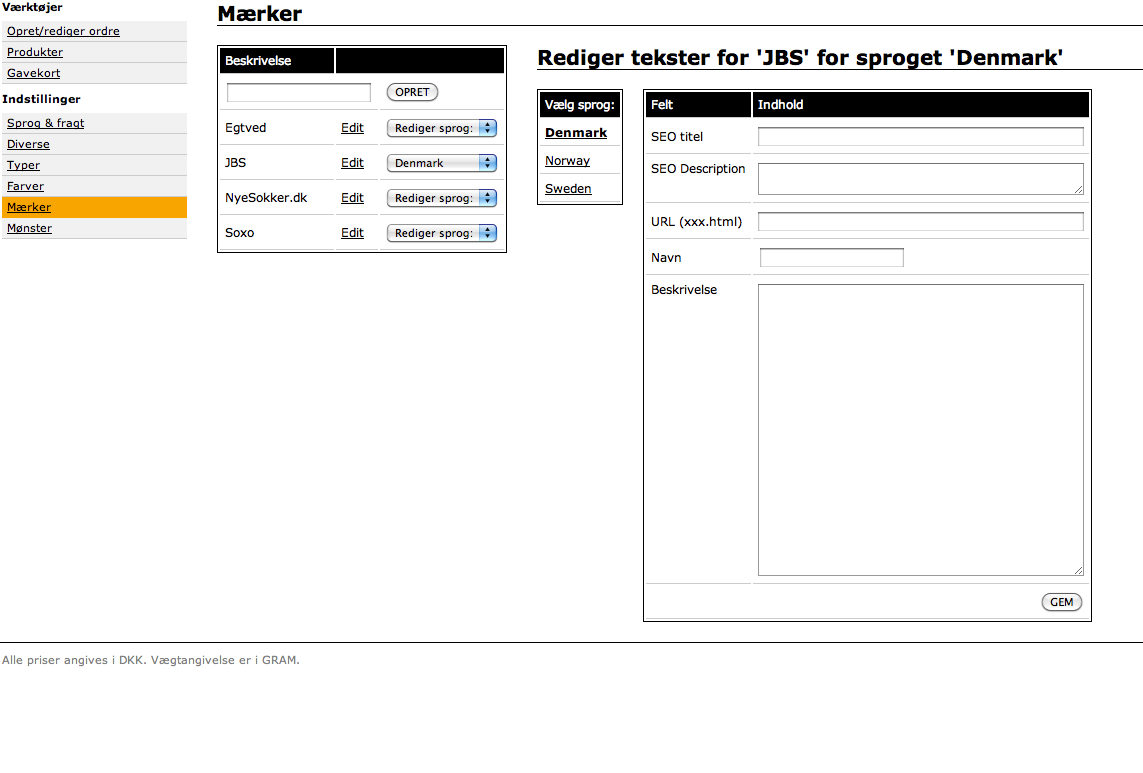Screen dimensions: 1143x773
Task: Select 'Felt' column header
Action: pos(662,104)
